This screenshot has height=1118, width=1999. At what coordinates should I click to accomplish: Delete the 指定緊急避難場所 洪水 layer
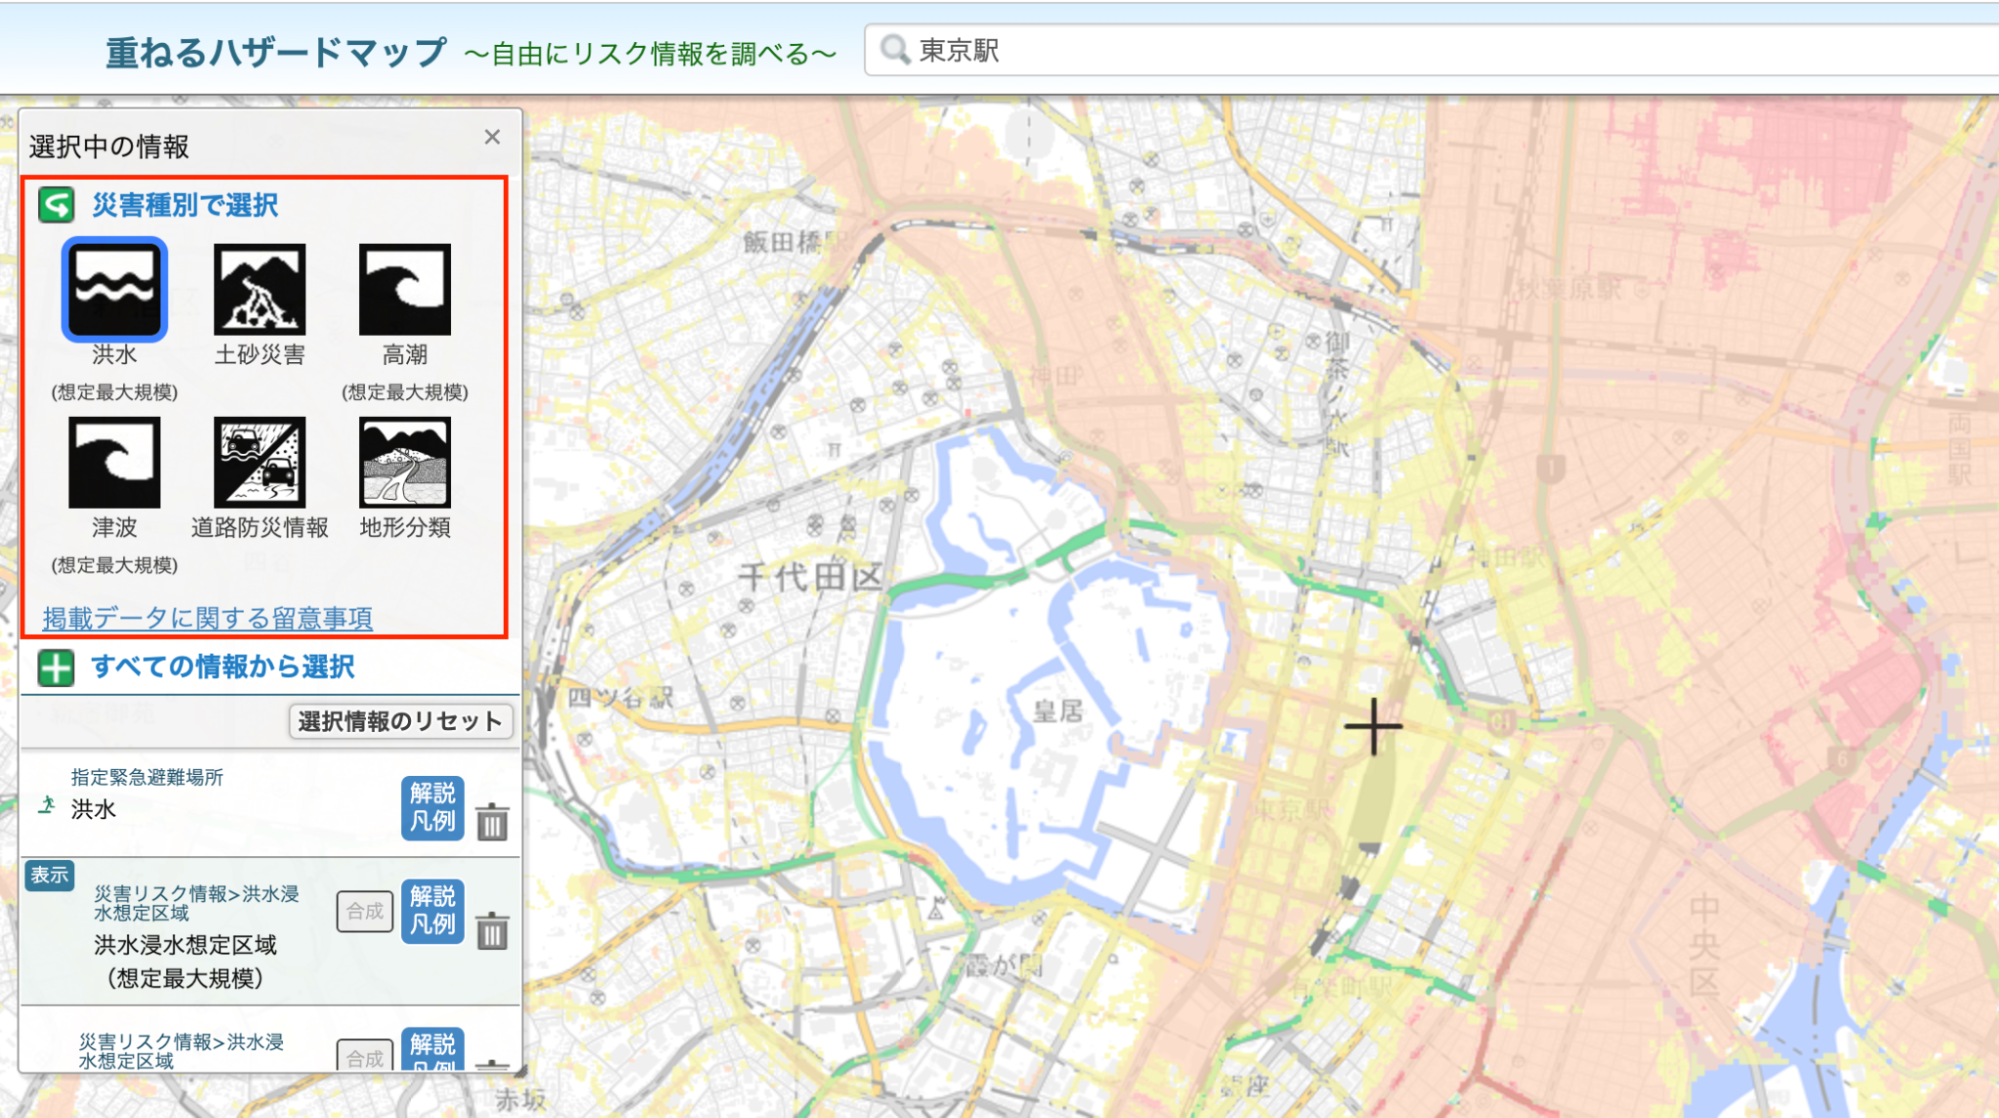tap(492, 822)
